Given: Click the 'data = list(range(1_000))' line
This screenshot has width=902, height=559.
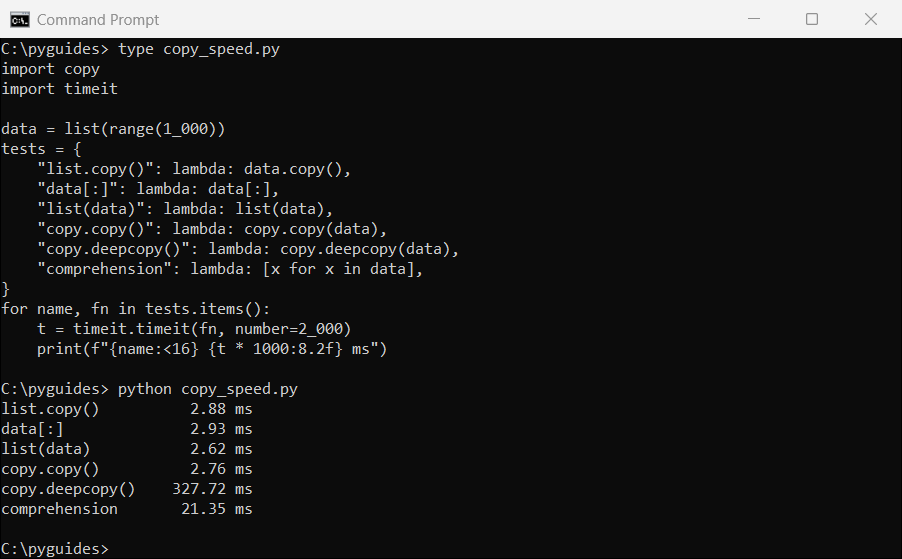Looking at the screenshot, I should click(113, 129).
